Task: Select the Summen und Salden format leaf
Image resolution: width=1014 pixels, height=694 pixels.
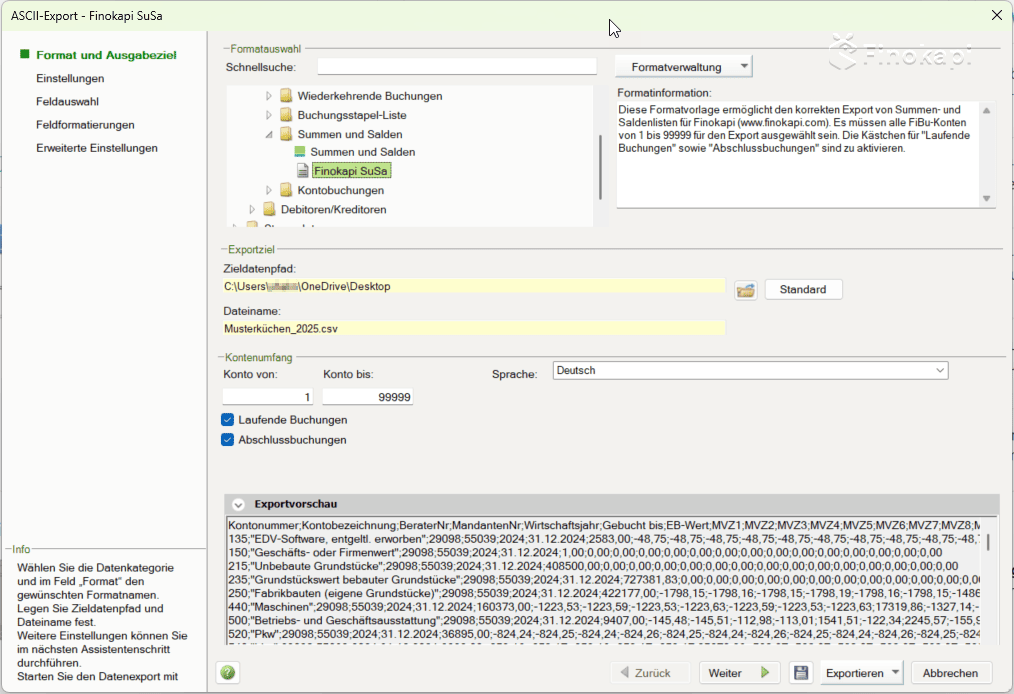Action: coord(363,152)
